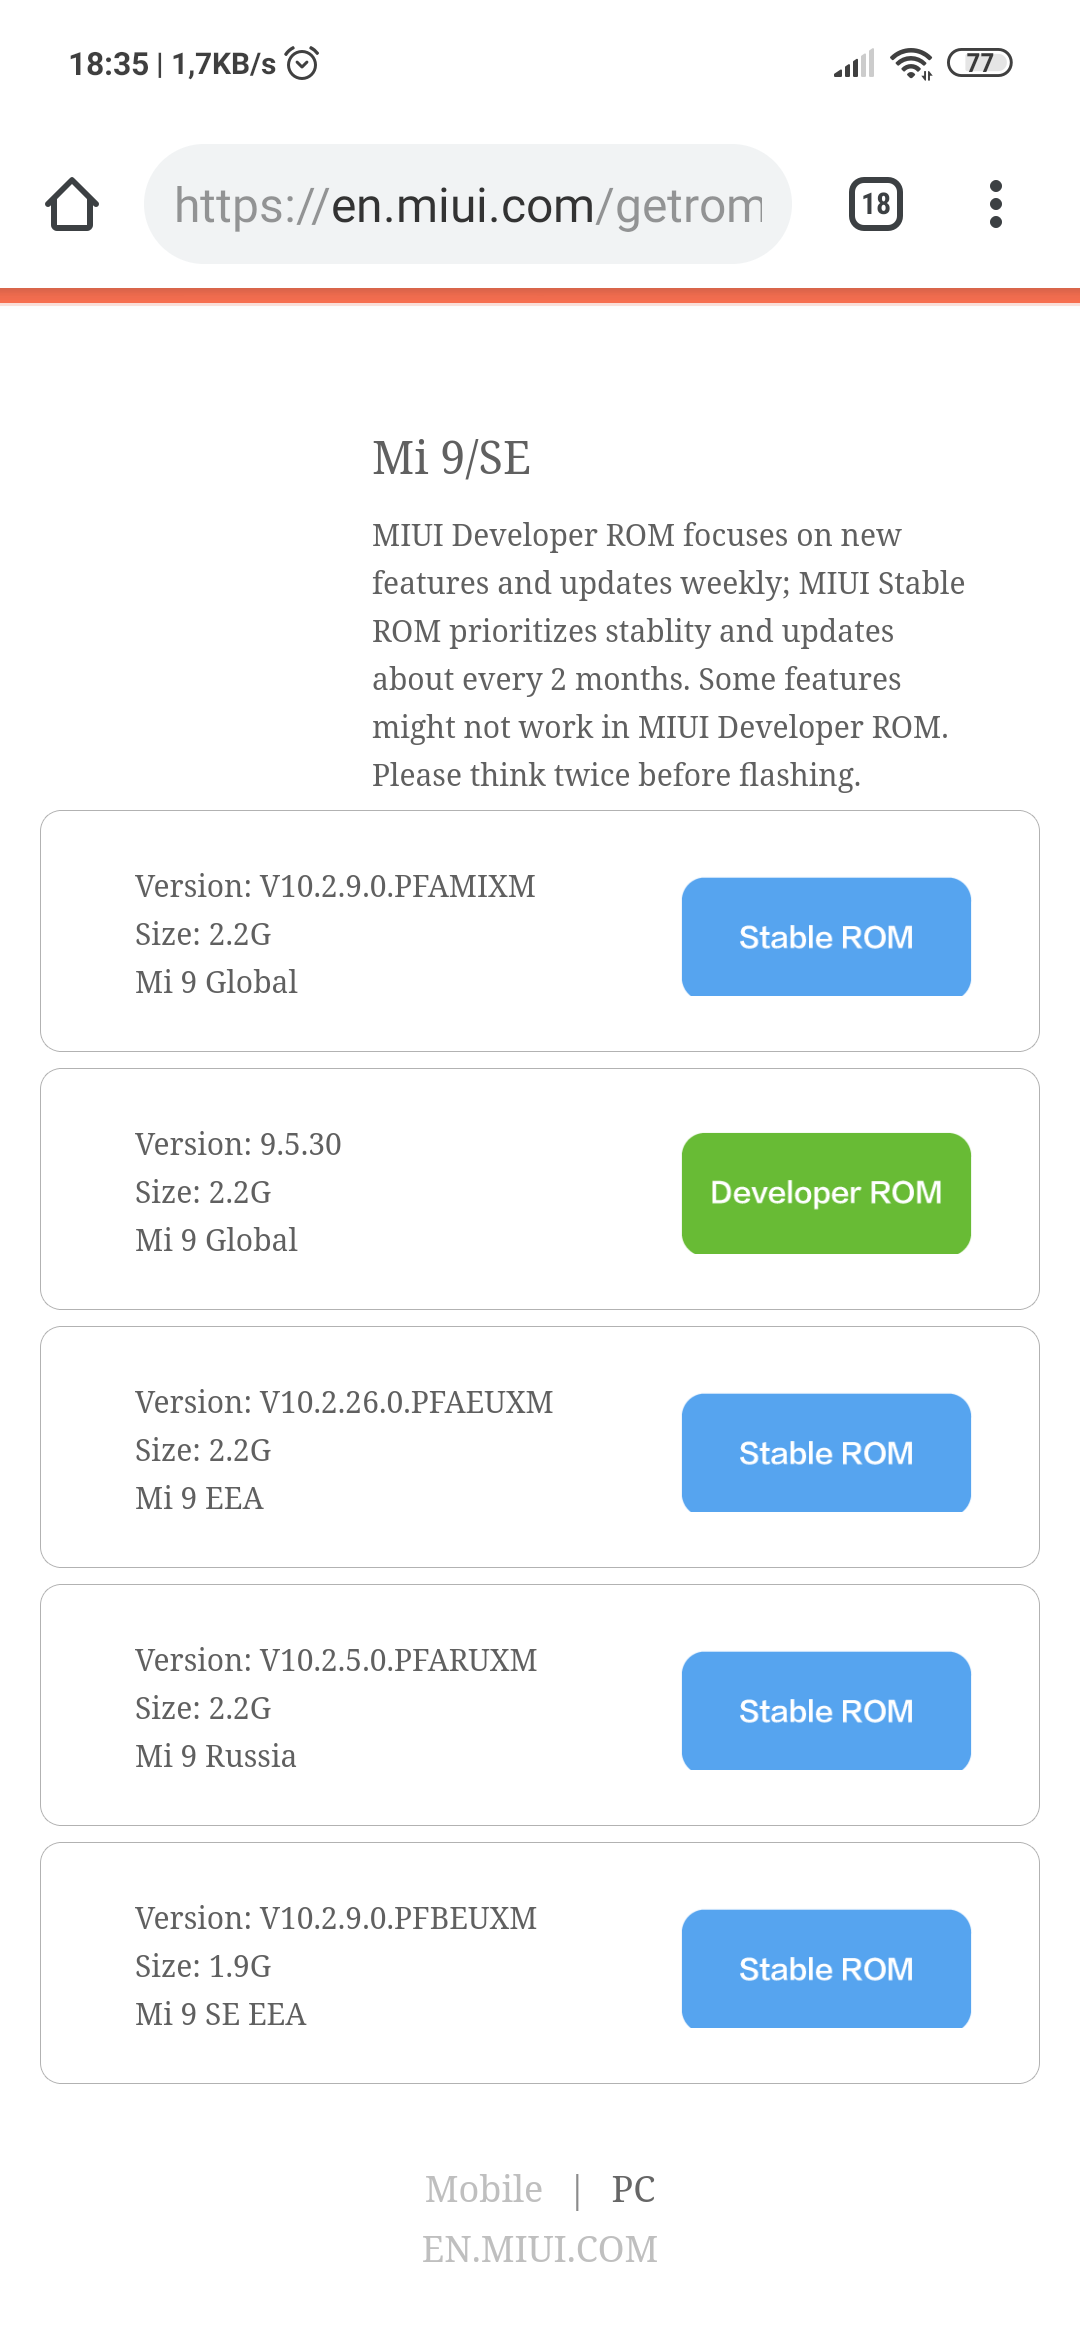Focus the en.miui.com address bar
1080x2340 pixels.
pos(468,205)
